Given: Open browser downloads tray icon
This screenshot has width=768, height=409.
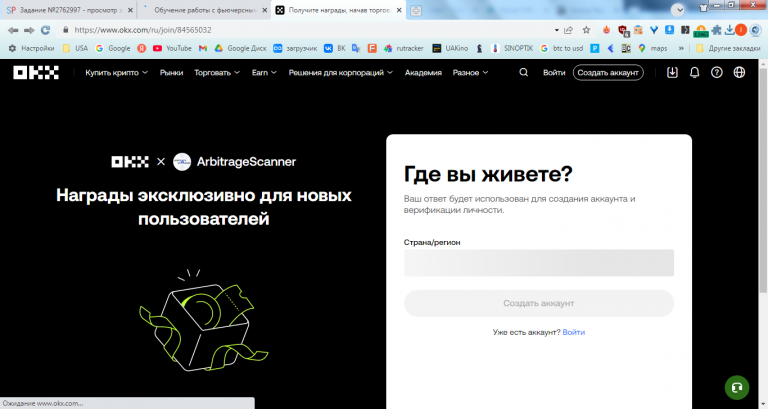Looking at the screenshot, I should 729,30.
